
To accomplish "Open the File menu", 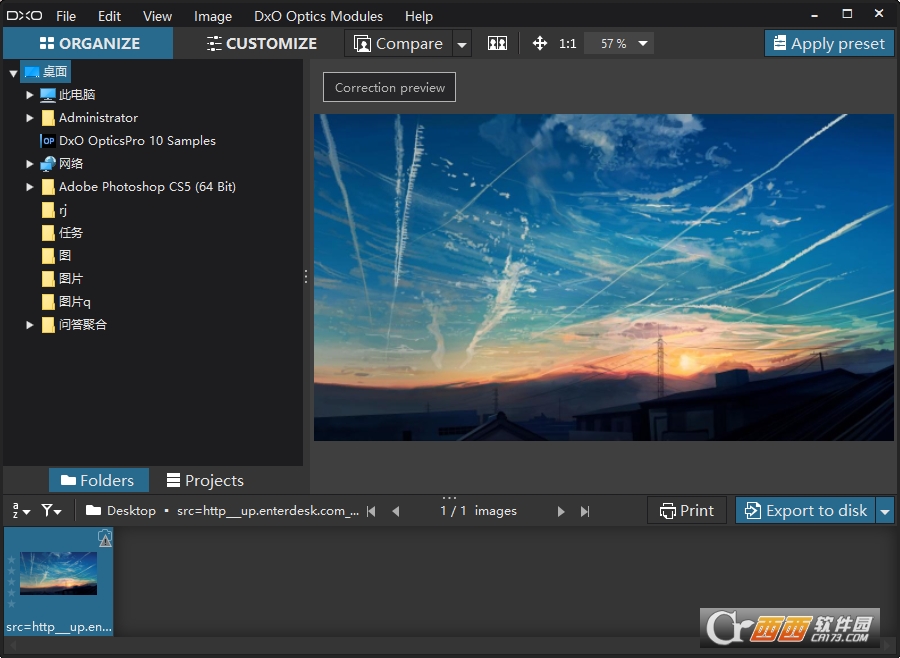I will pos(66,16).
